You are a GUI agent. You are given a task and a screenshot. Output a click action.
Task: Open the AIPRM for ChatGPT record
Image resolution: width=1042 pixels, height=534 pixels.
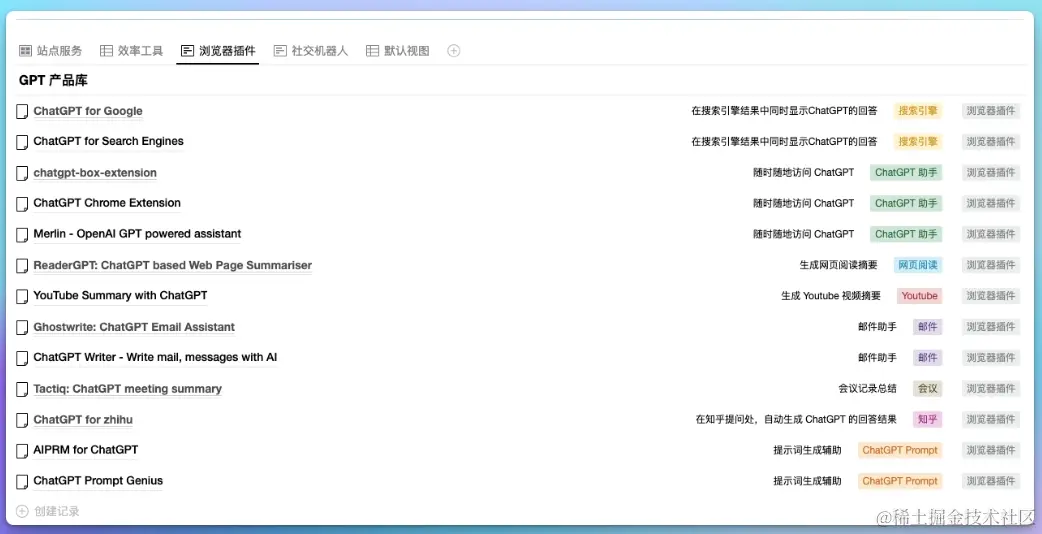[86, 450]
